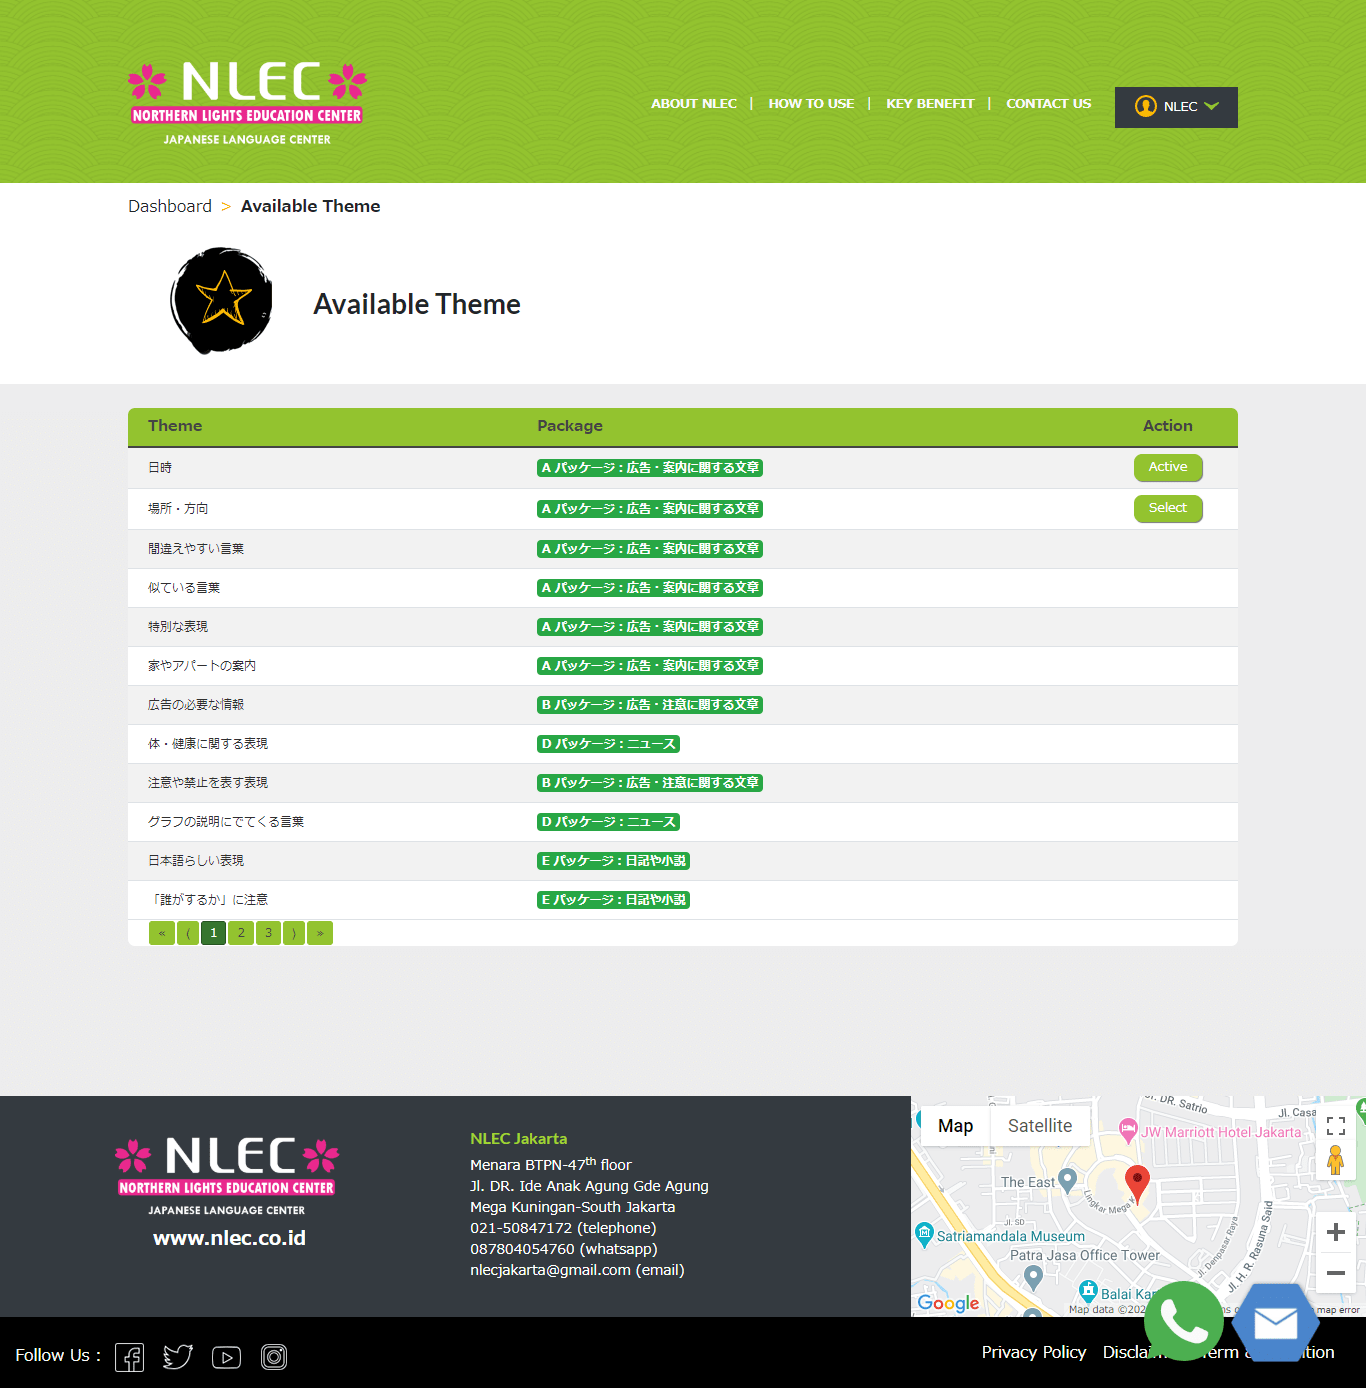
Task: Open the Twitter social icon
Action: pyautogui.click(x=178, y=1357)
